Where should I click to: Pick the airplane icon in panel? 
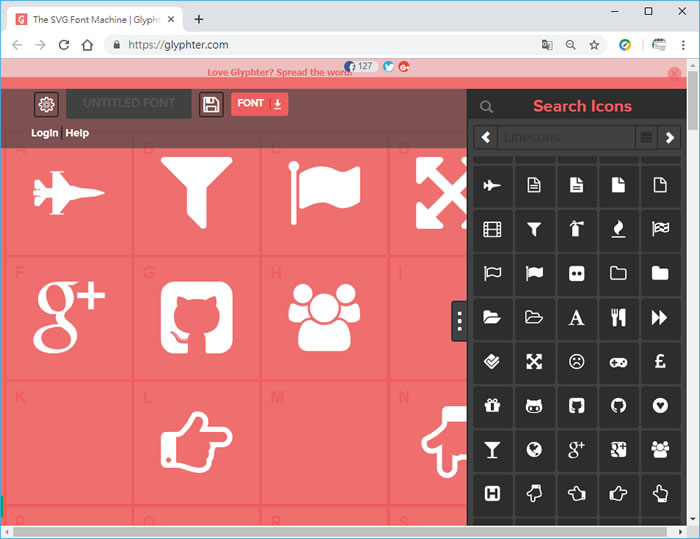click(492, 185)
